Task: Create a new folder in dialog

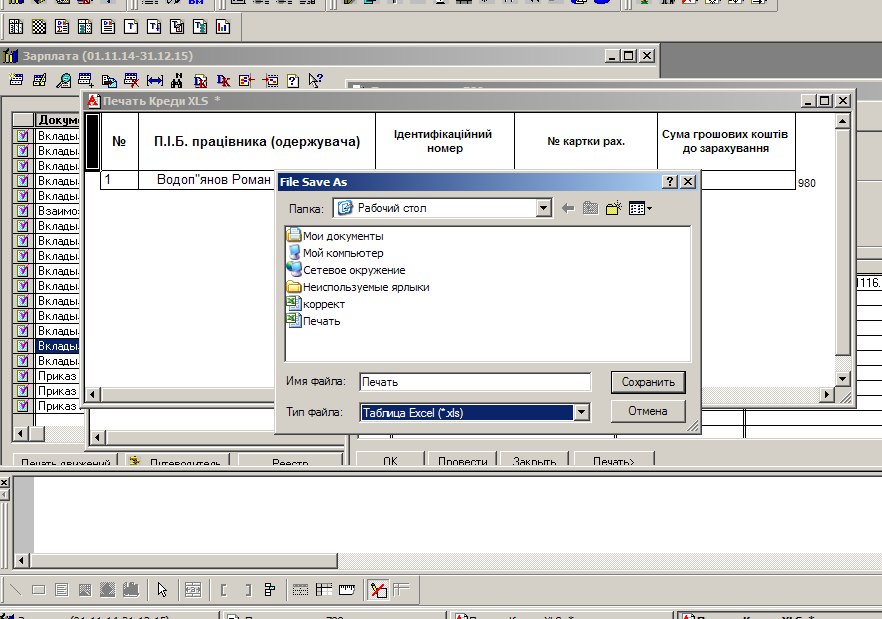Action: 613,208
